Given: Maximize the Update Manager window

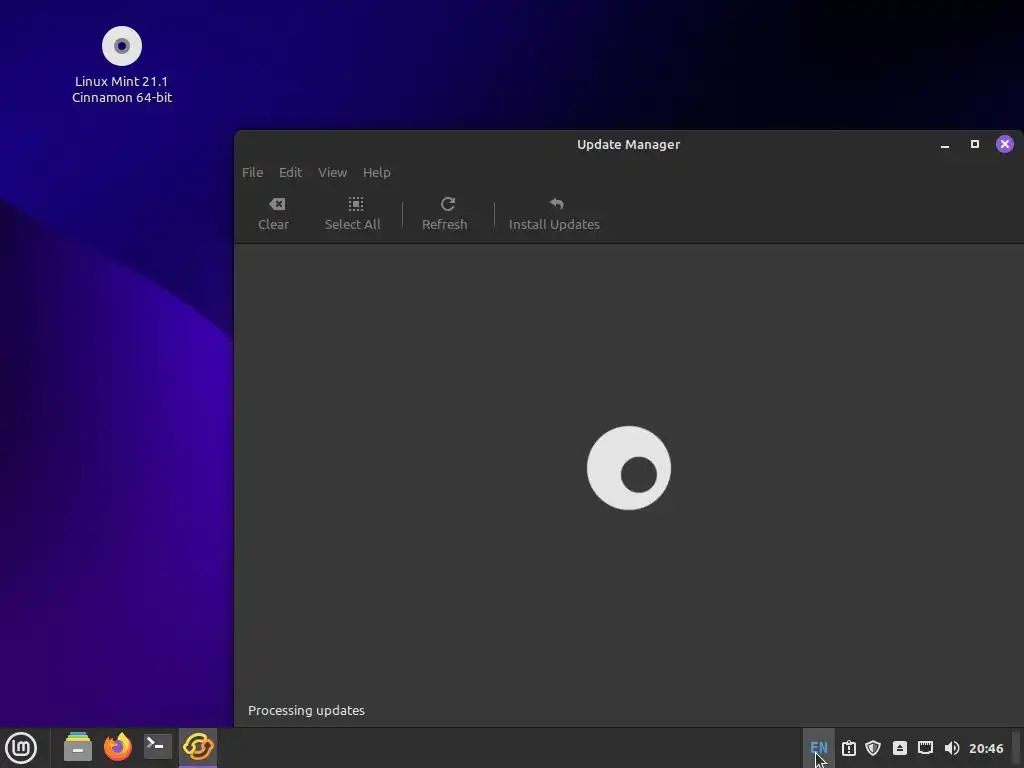Looking at the screenshot, I should coord(975,144).
